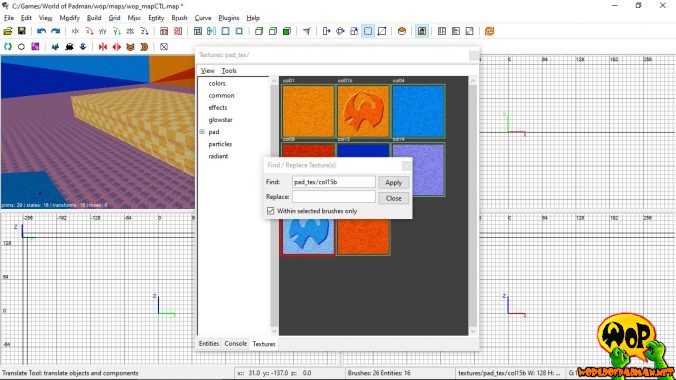
Task: Open the Tools menu in texture browser
Action: 229,70
